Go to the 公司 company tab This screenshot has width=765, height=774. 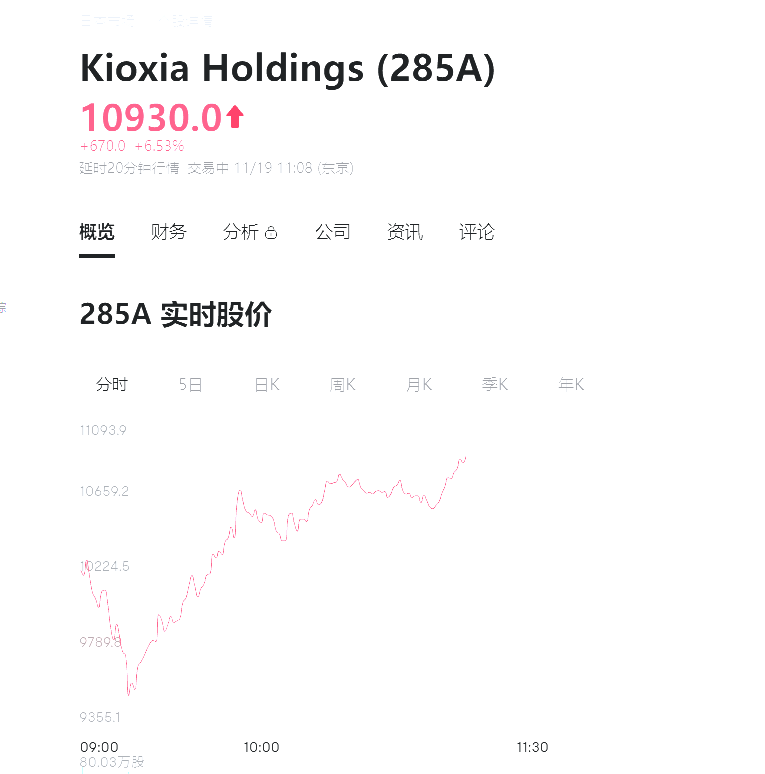pos(333,232)
